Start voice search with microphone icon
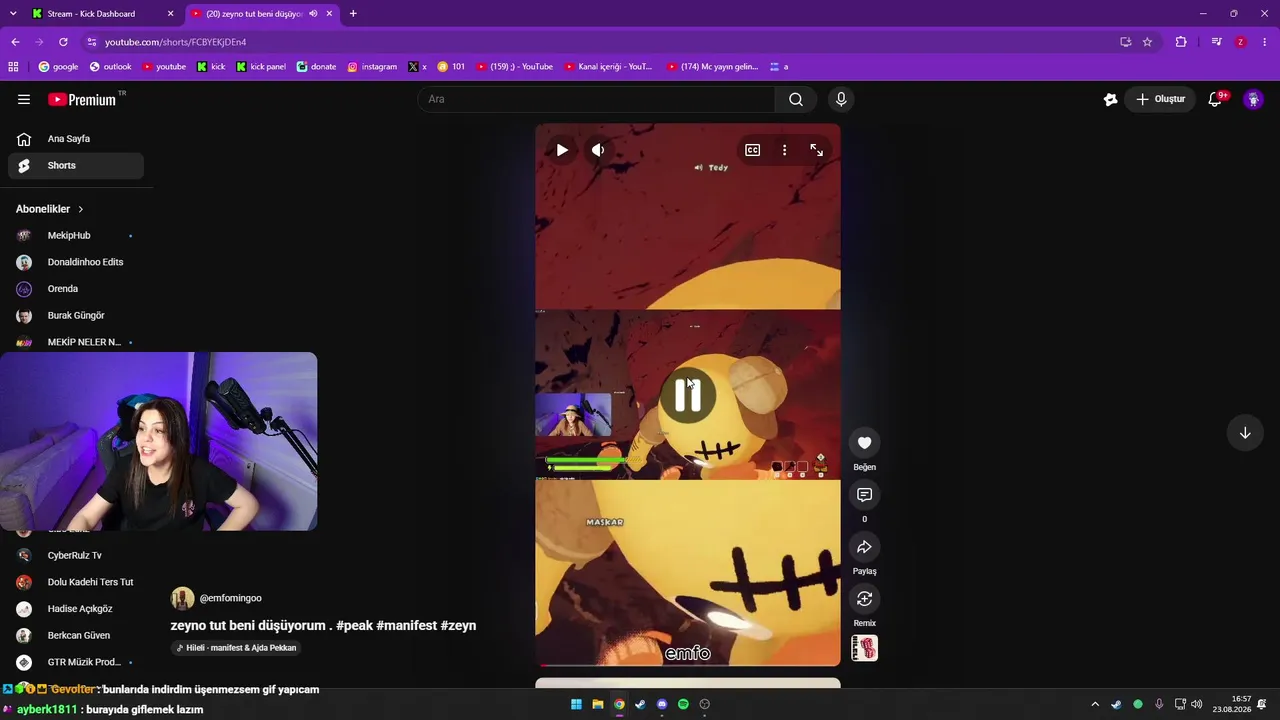Screen dimensions: 1280x720 coord(841,99)
